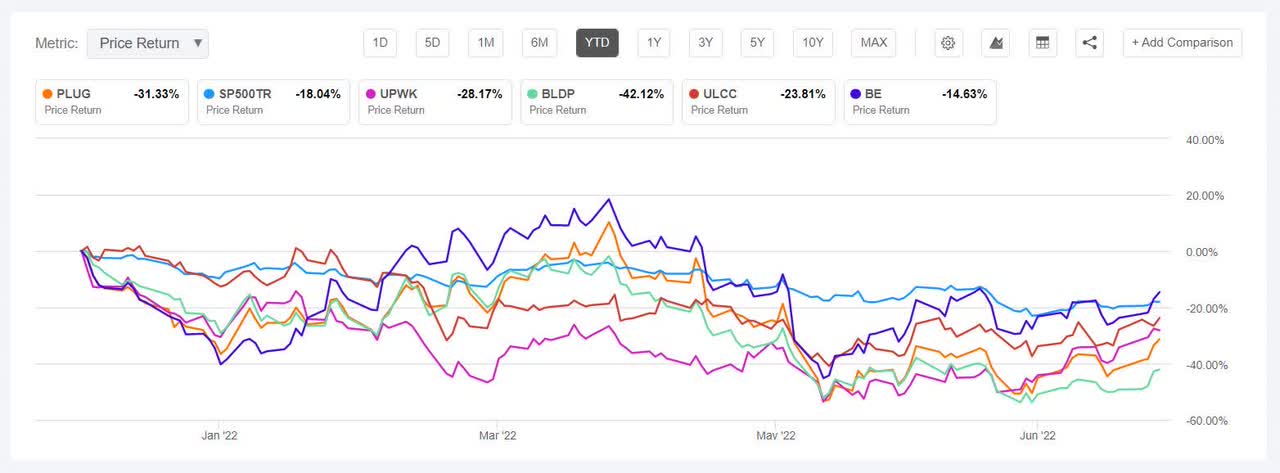Viewport: 1280px width, 473px height.
Task: Choose the 10Y time range
Action: point(813,43)
